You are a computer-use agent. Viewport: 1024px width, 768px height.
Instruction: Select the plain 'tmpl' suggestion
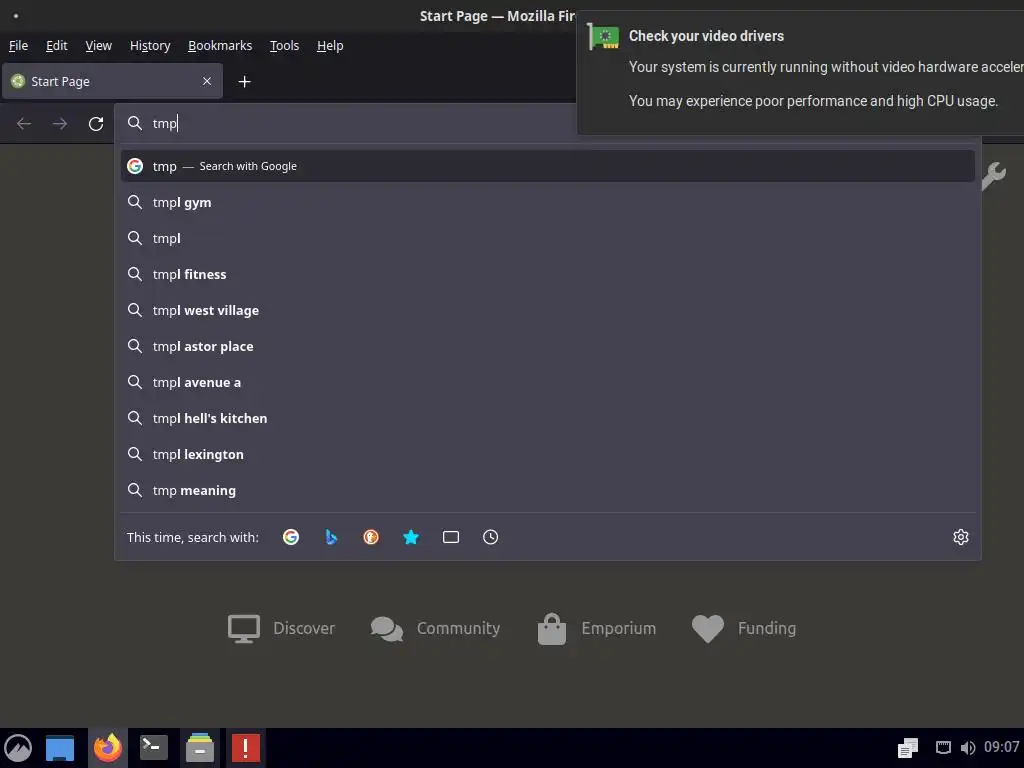click(x=548, y=238)
